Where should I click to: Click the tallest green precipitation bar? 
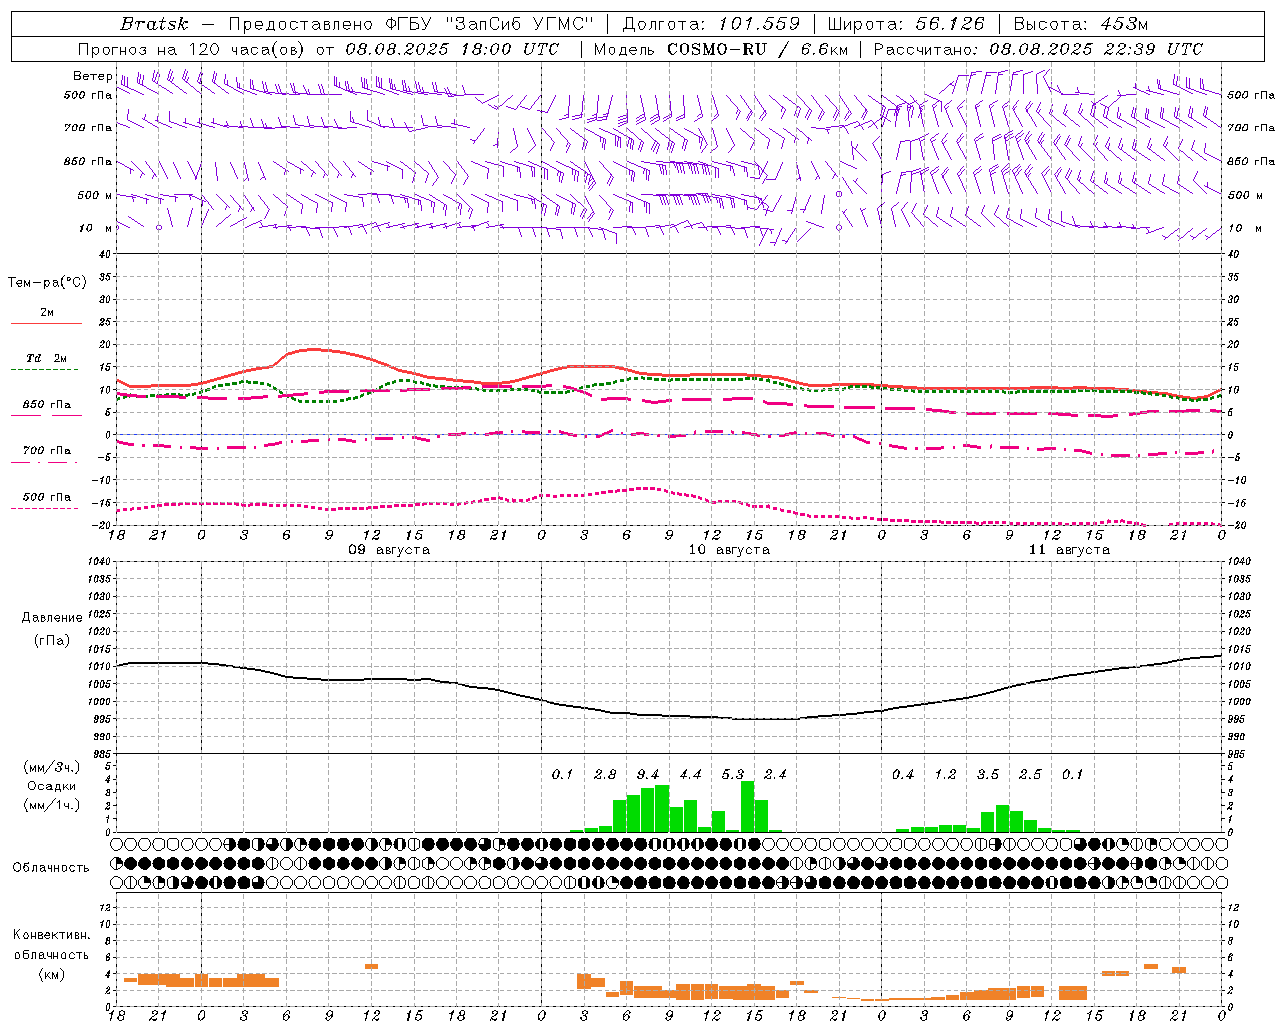point(747,806)
